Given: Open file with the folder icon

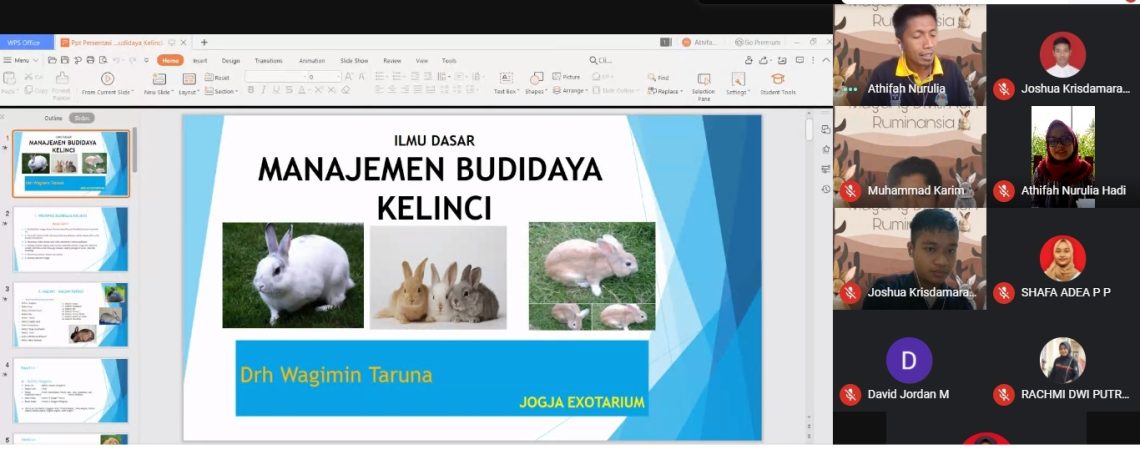Looking at the screenshot, I should click(x=52, y=60).
